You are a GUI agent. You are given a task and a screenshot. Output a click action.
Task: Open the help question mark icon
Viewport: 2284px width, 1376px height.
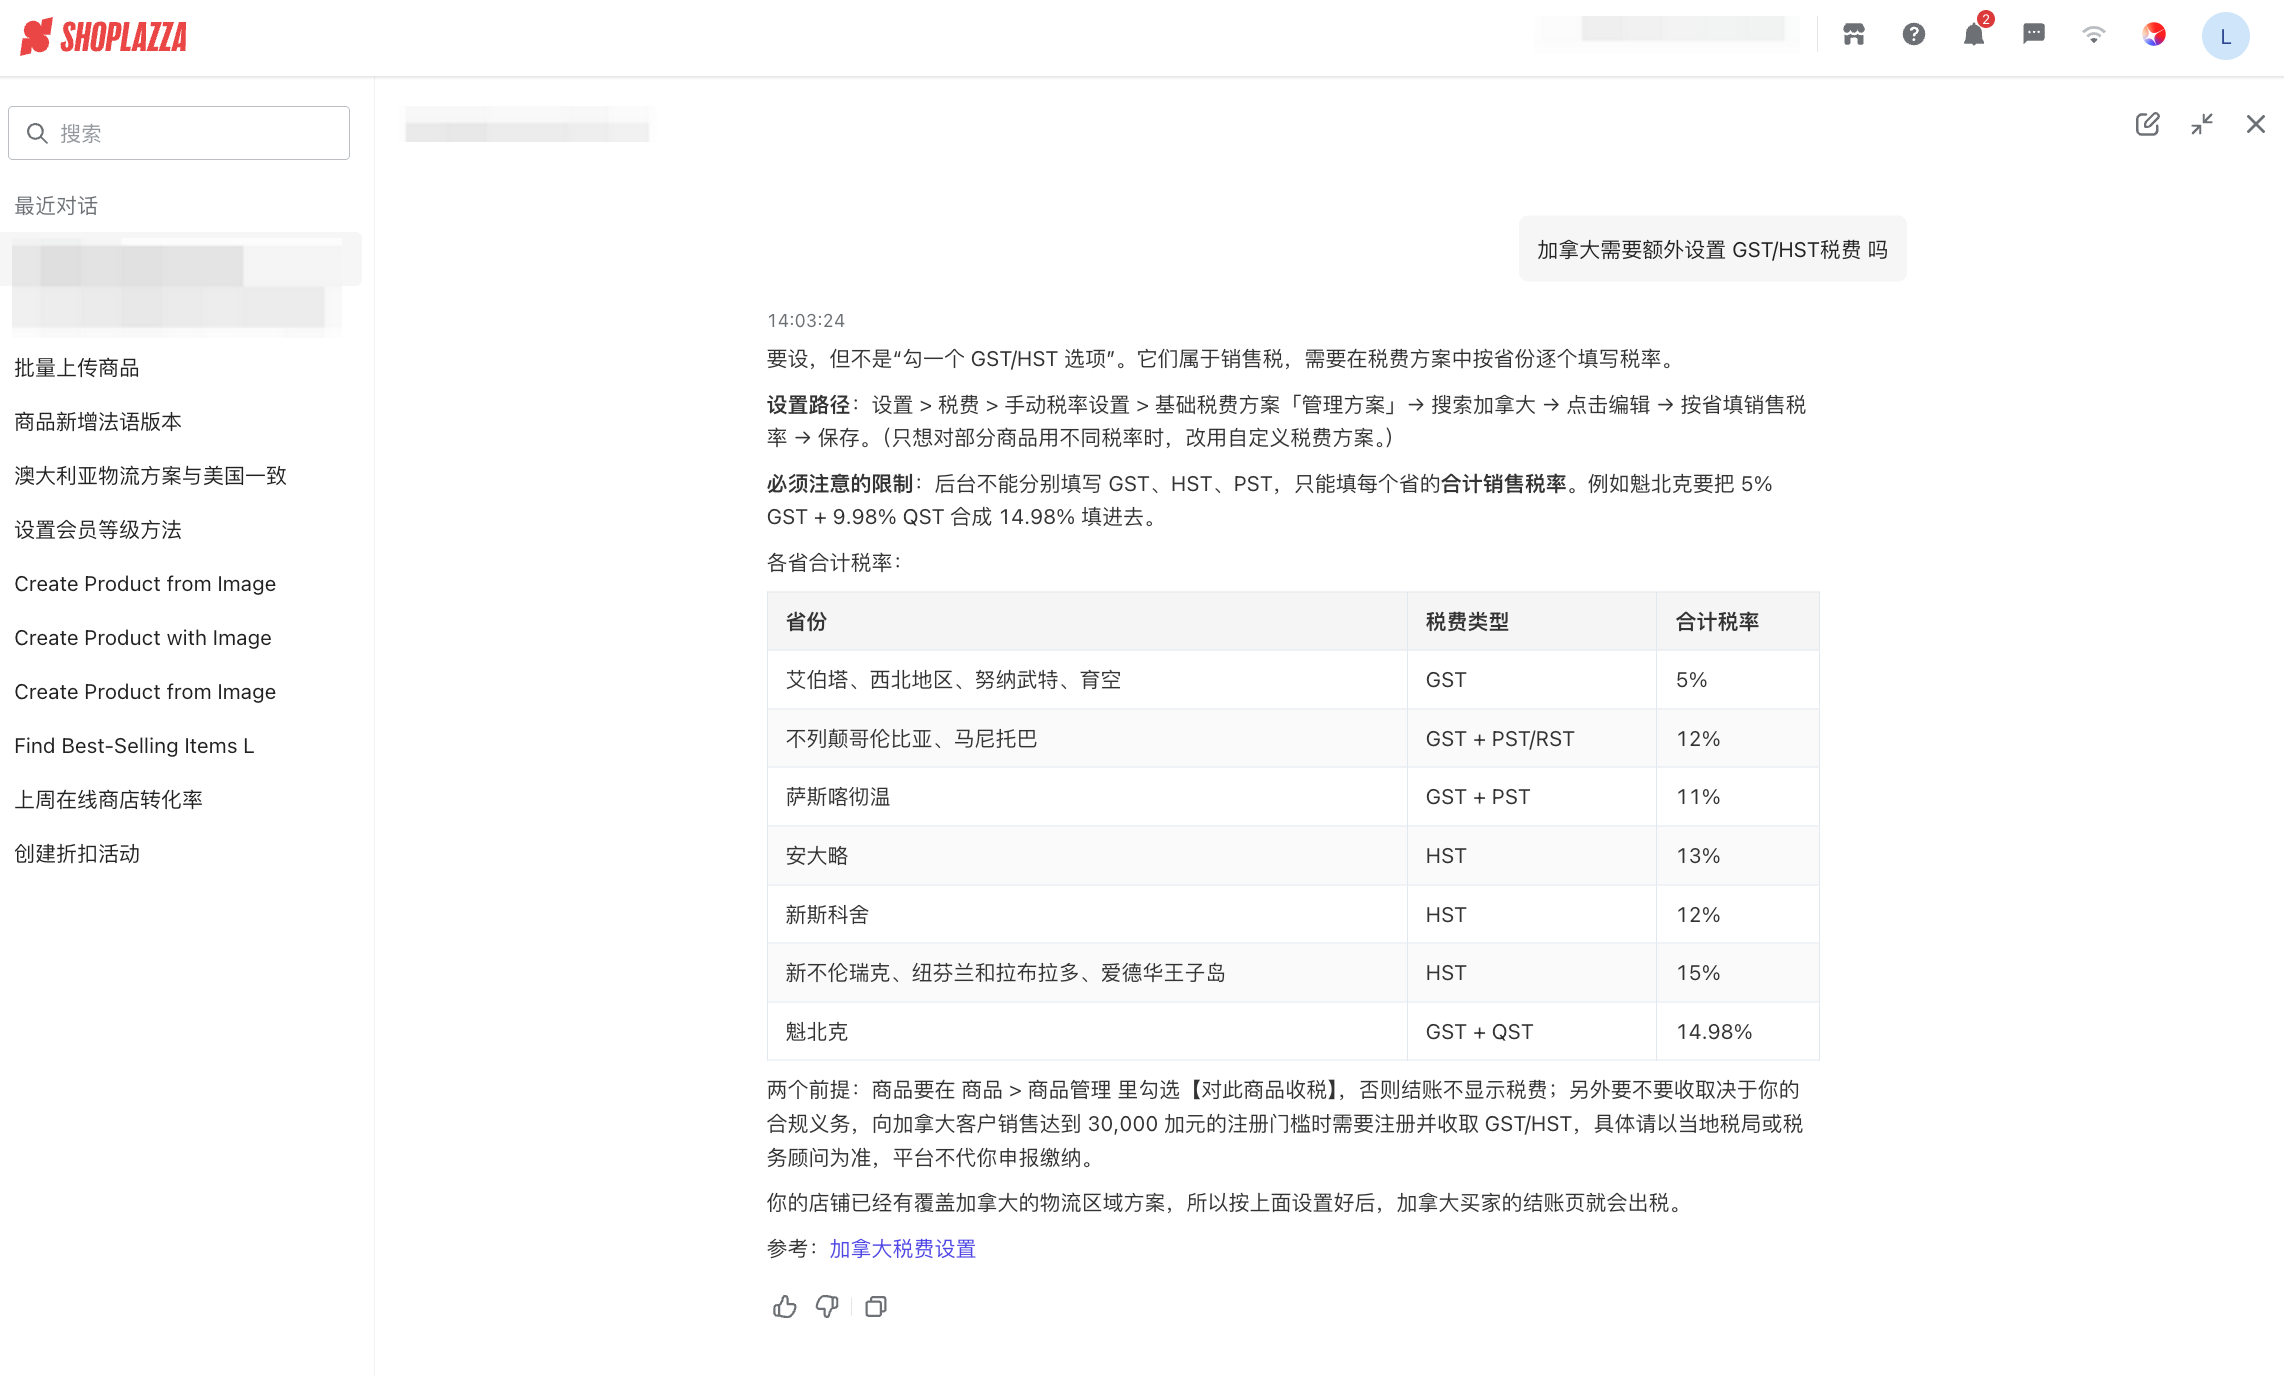coord(1914,35)
